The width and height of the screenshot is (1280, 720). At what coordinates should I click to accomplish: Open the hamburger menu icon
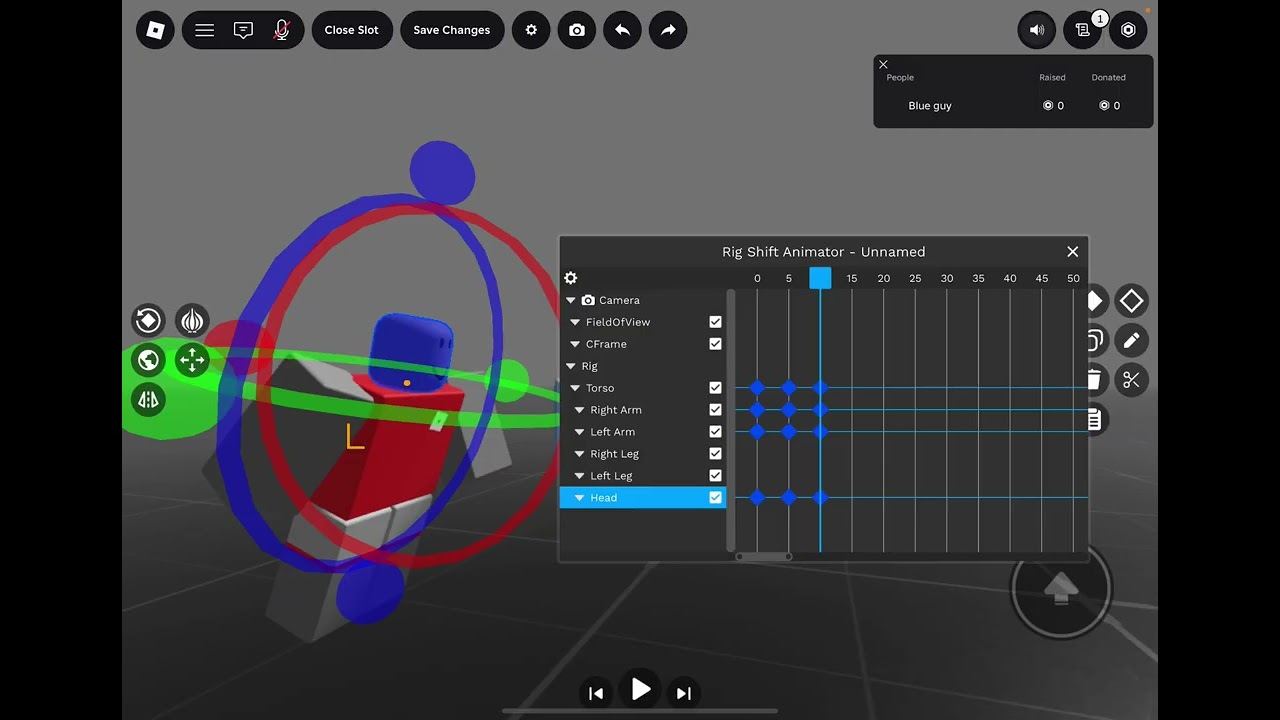204,30
